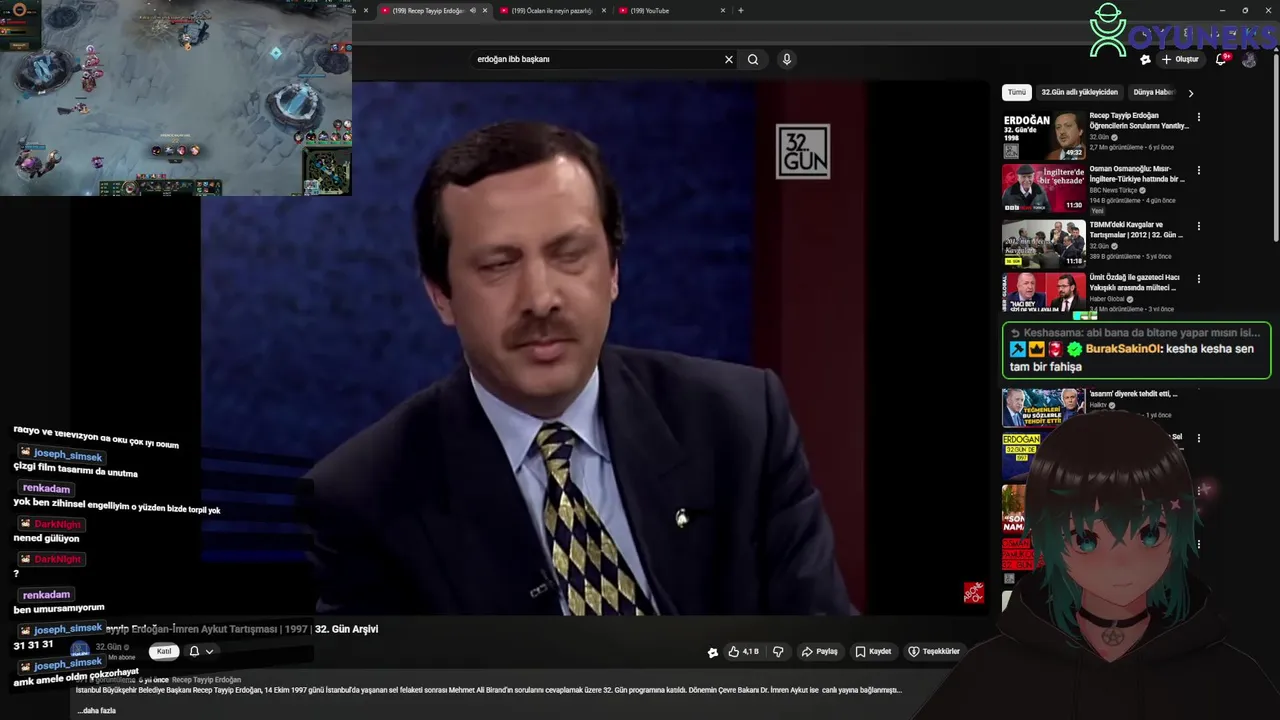
Task: Close the Recep Tayyip Erdoğan tab
Action: point(485,11)
